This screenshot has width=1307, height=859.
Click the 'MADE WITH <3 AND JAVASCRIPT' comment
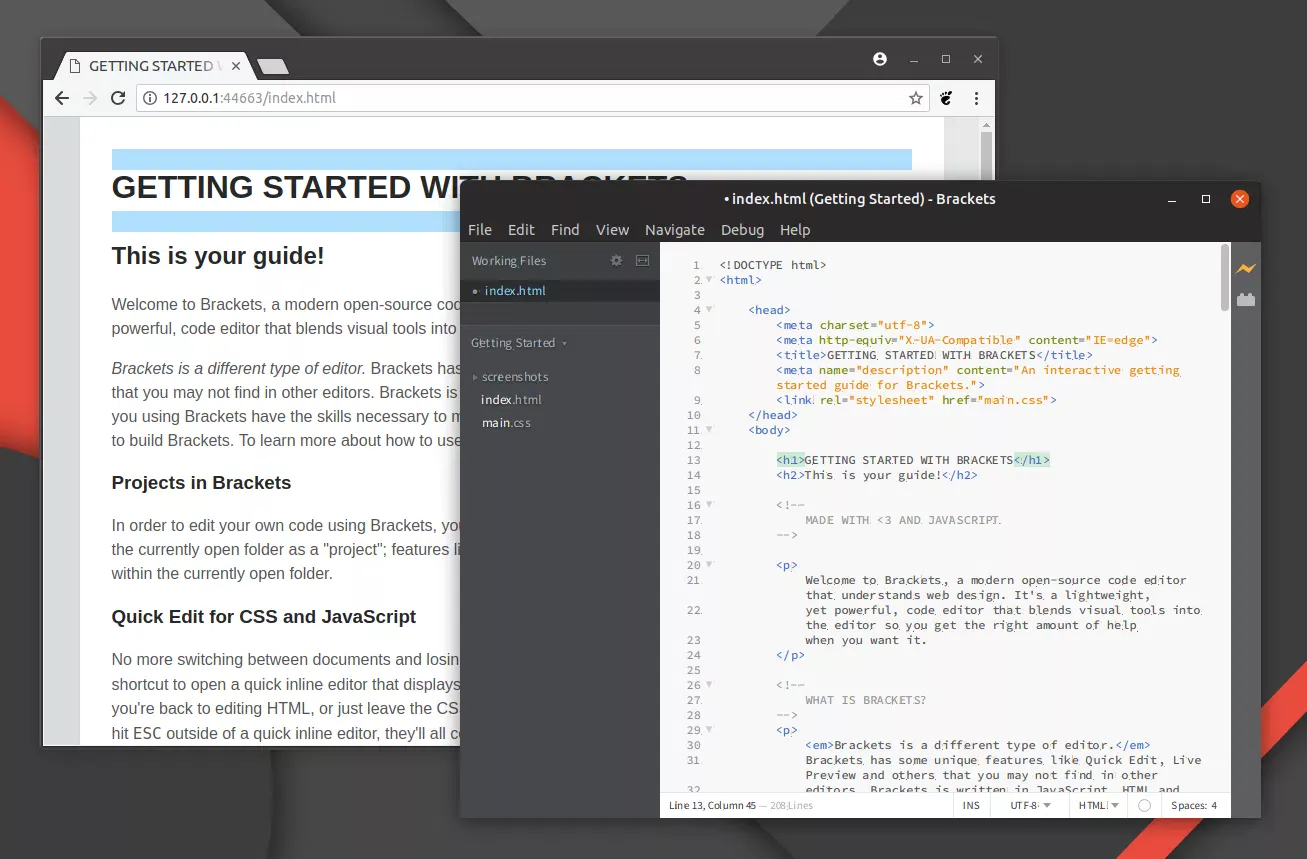[x=903, y=520]
